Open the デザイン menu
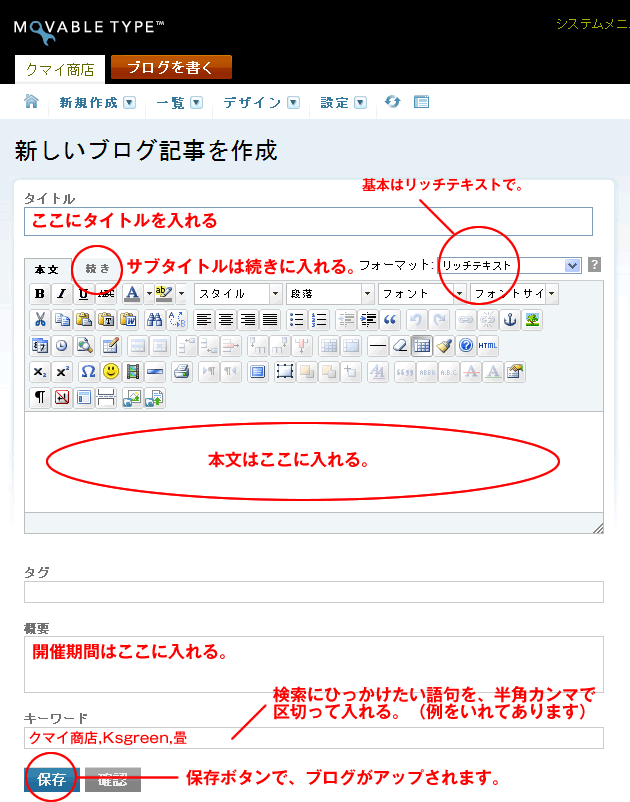The height and width of the screenshot is (802, 630). [261, 103]
